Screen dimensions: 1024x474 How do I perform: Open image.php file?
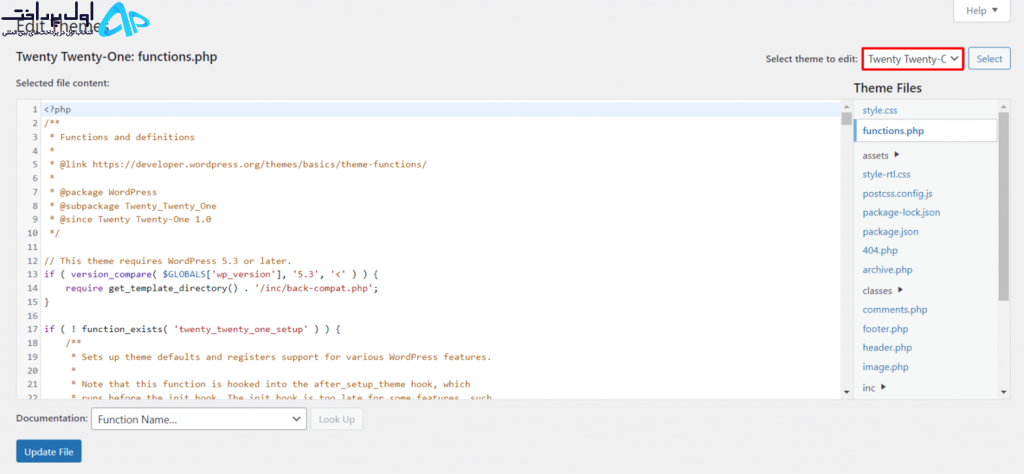tap(885, 367)
